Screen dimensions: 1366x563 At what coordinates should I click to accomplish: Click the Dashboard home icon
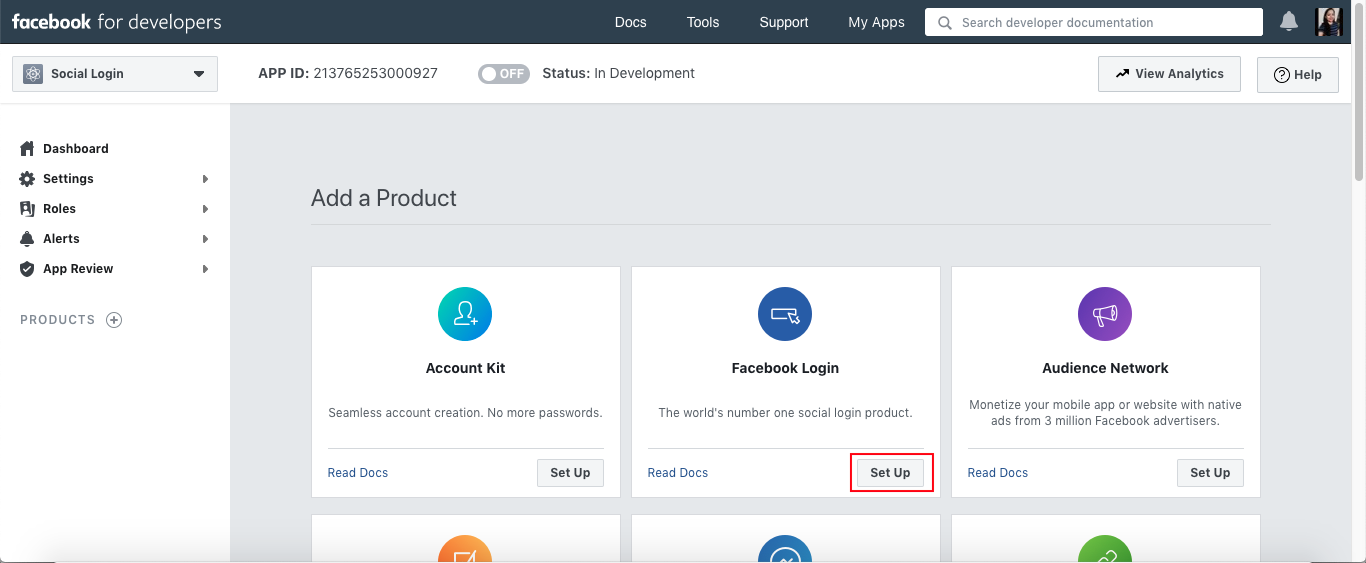pos(27,148)
